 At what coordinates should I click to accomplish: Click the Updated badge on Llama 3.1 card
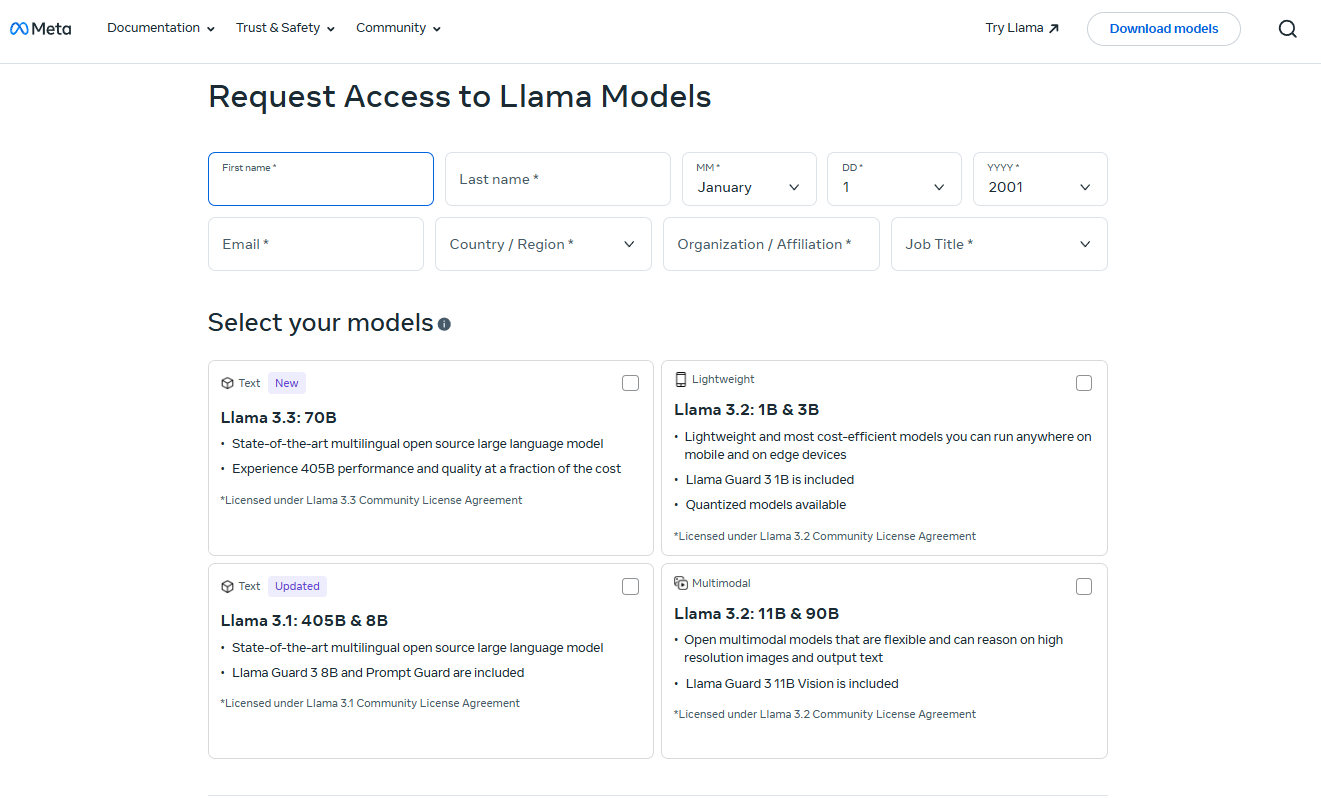tap(297, 587)
